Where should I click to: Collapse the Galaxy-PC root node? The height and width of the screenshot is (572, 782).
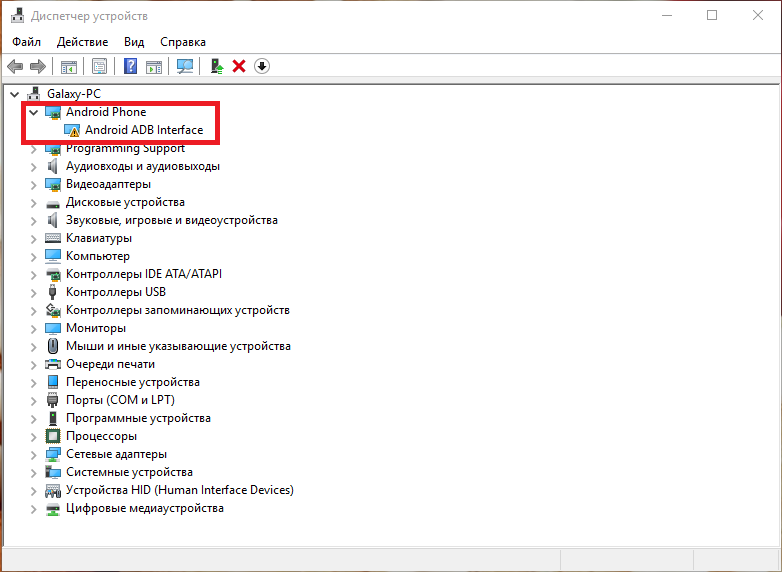click(14, 94)
